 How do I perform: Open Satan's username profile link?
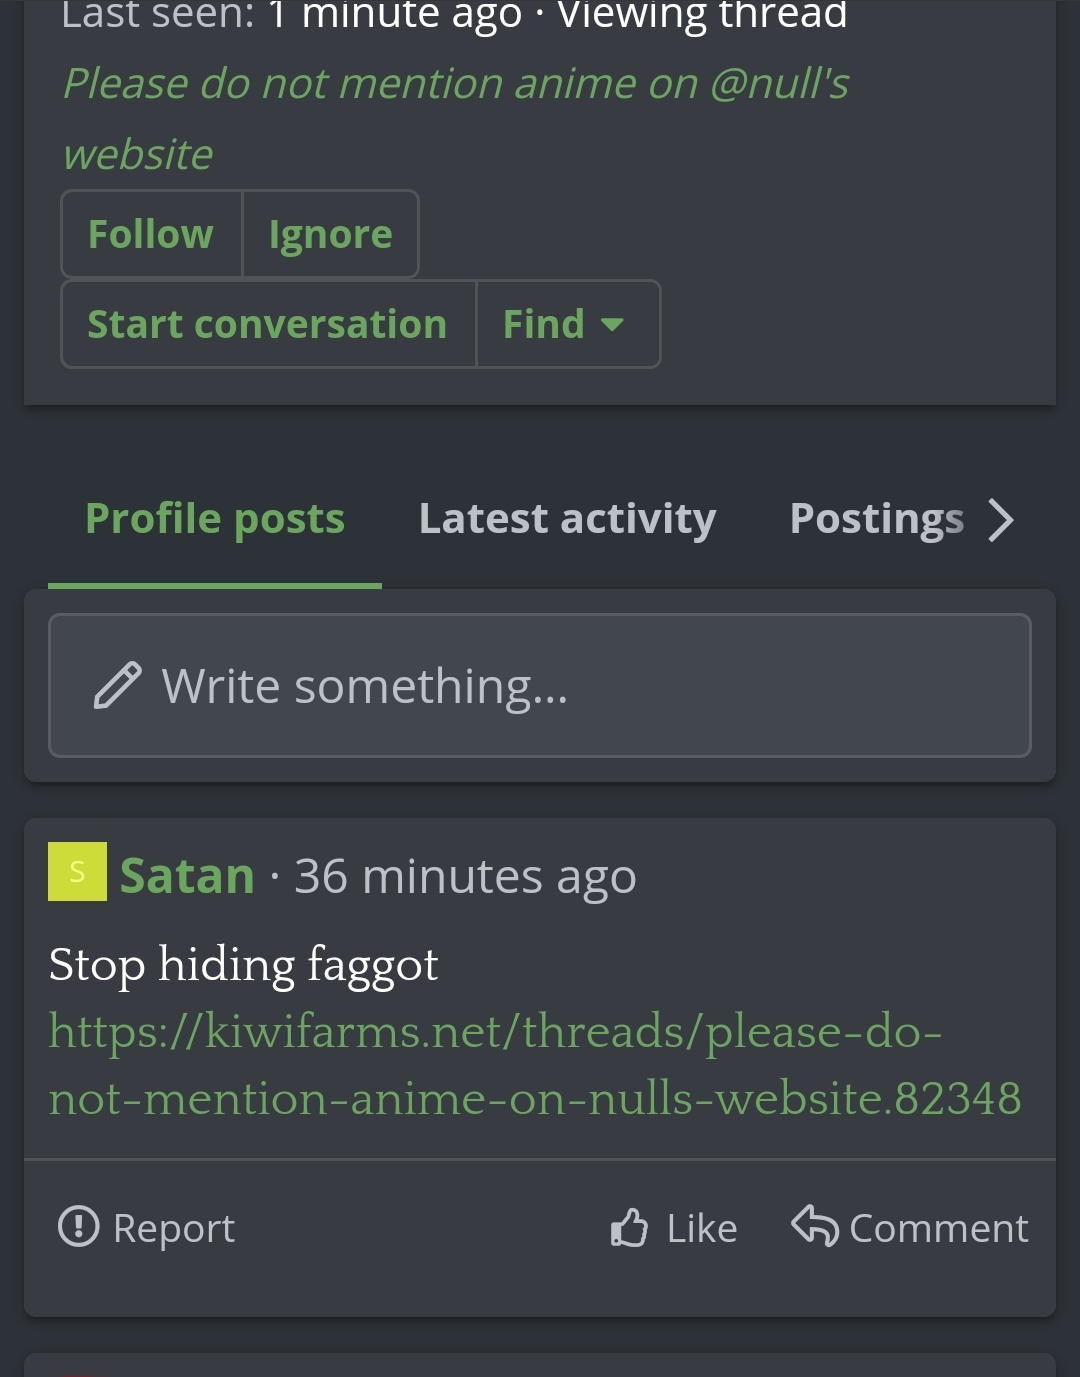(x=187, y=876)
